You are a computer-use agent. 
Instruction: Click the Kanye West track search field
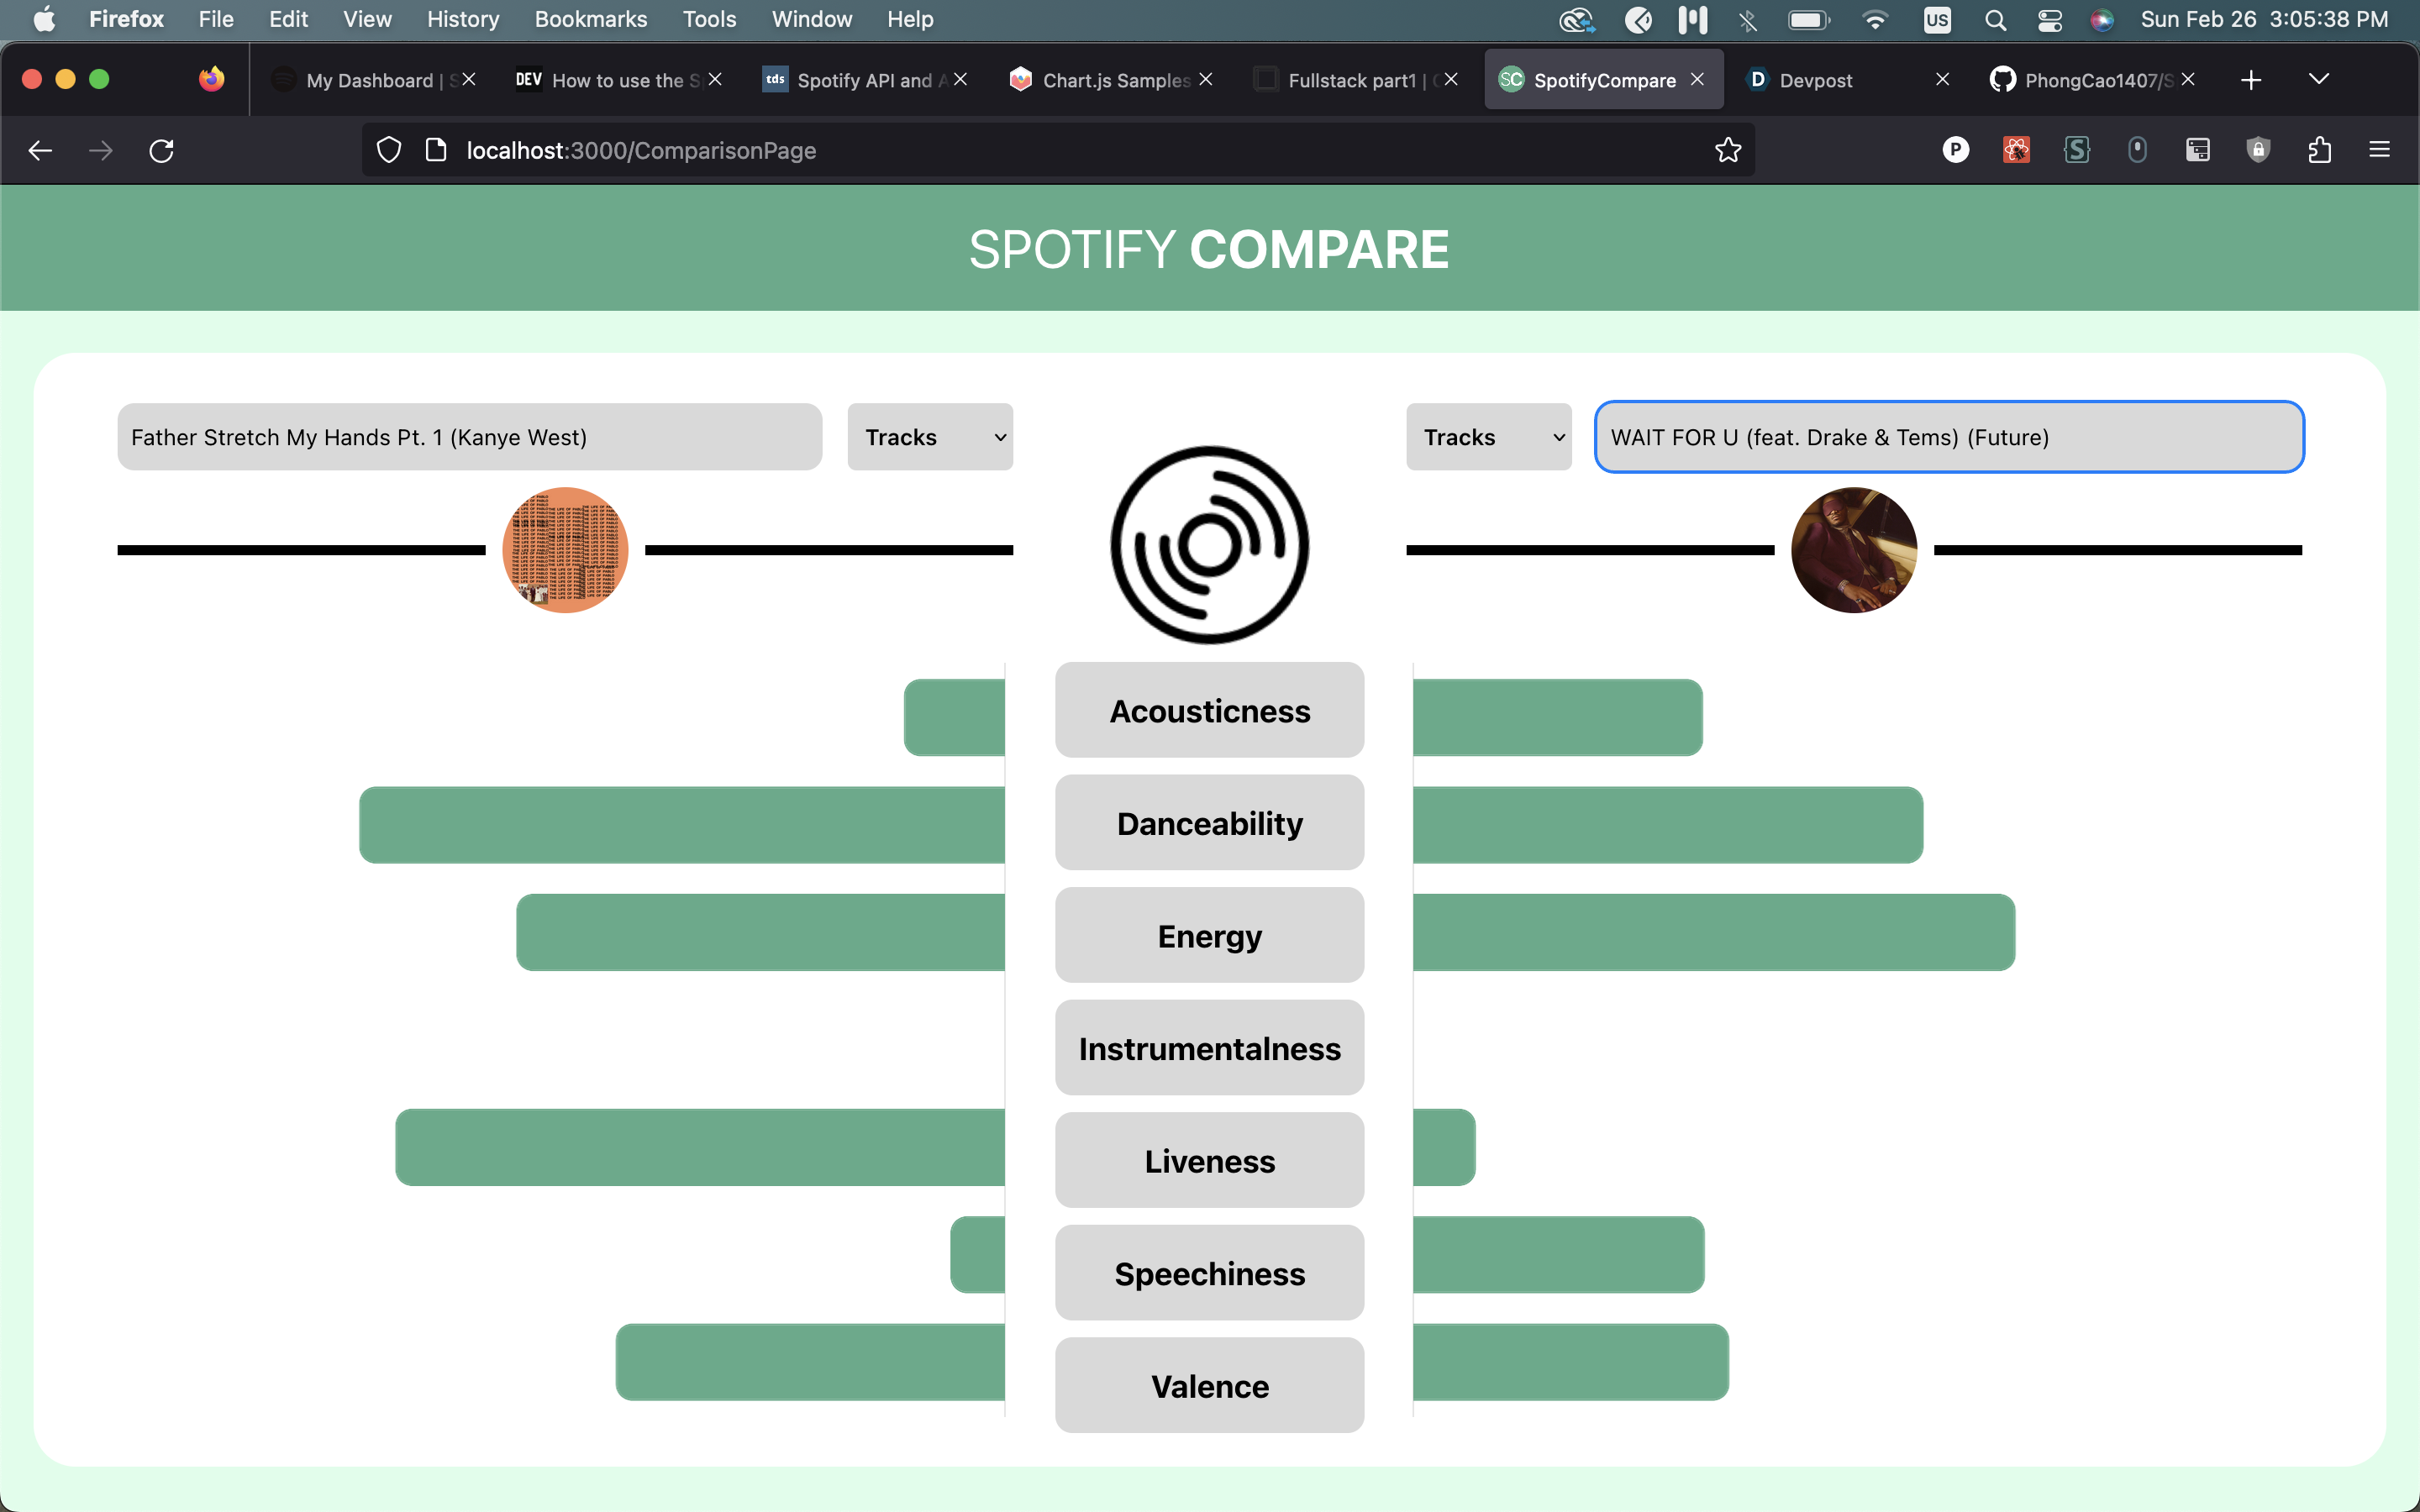coord(469,437)
